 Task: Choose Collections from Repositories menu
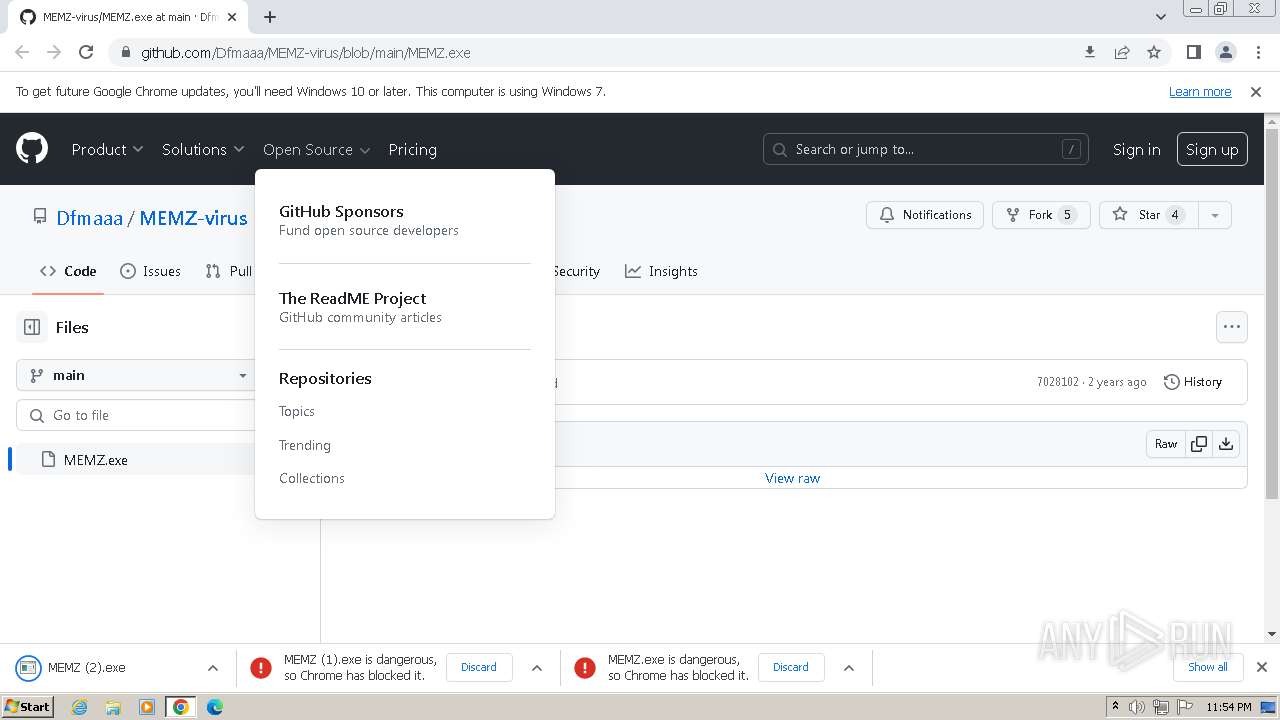click(311, 478)
